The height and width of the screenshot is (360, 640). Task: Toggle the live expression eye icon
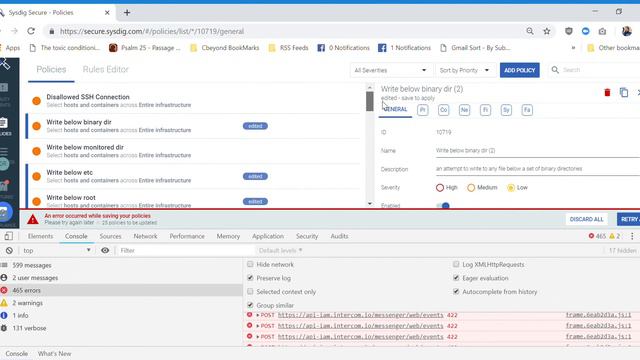105,250
